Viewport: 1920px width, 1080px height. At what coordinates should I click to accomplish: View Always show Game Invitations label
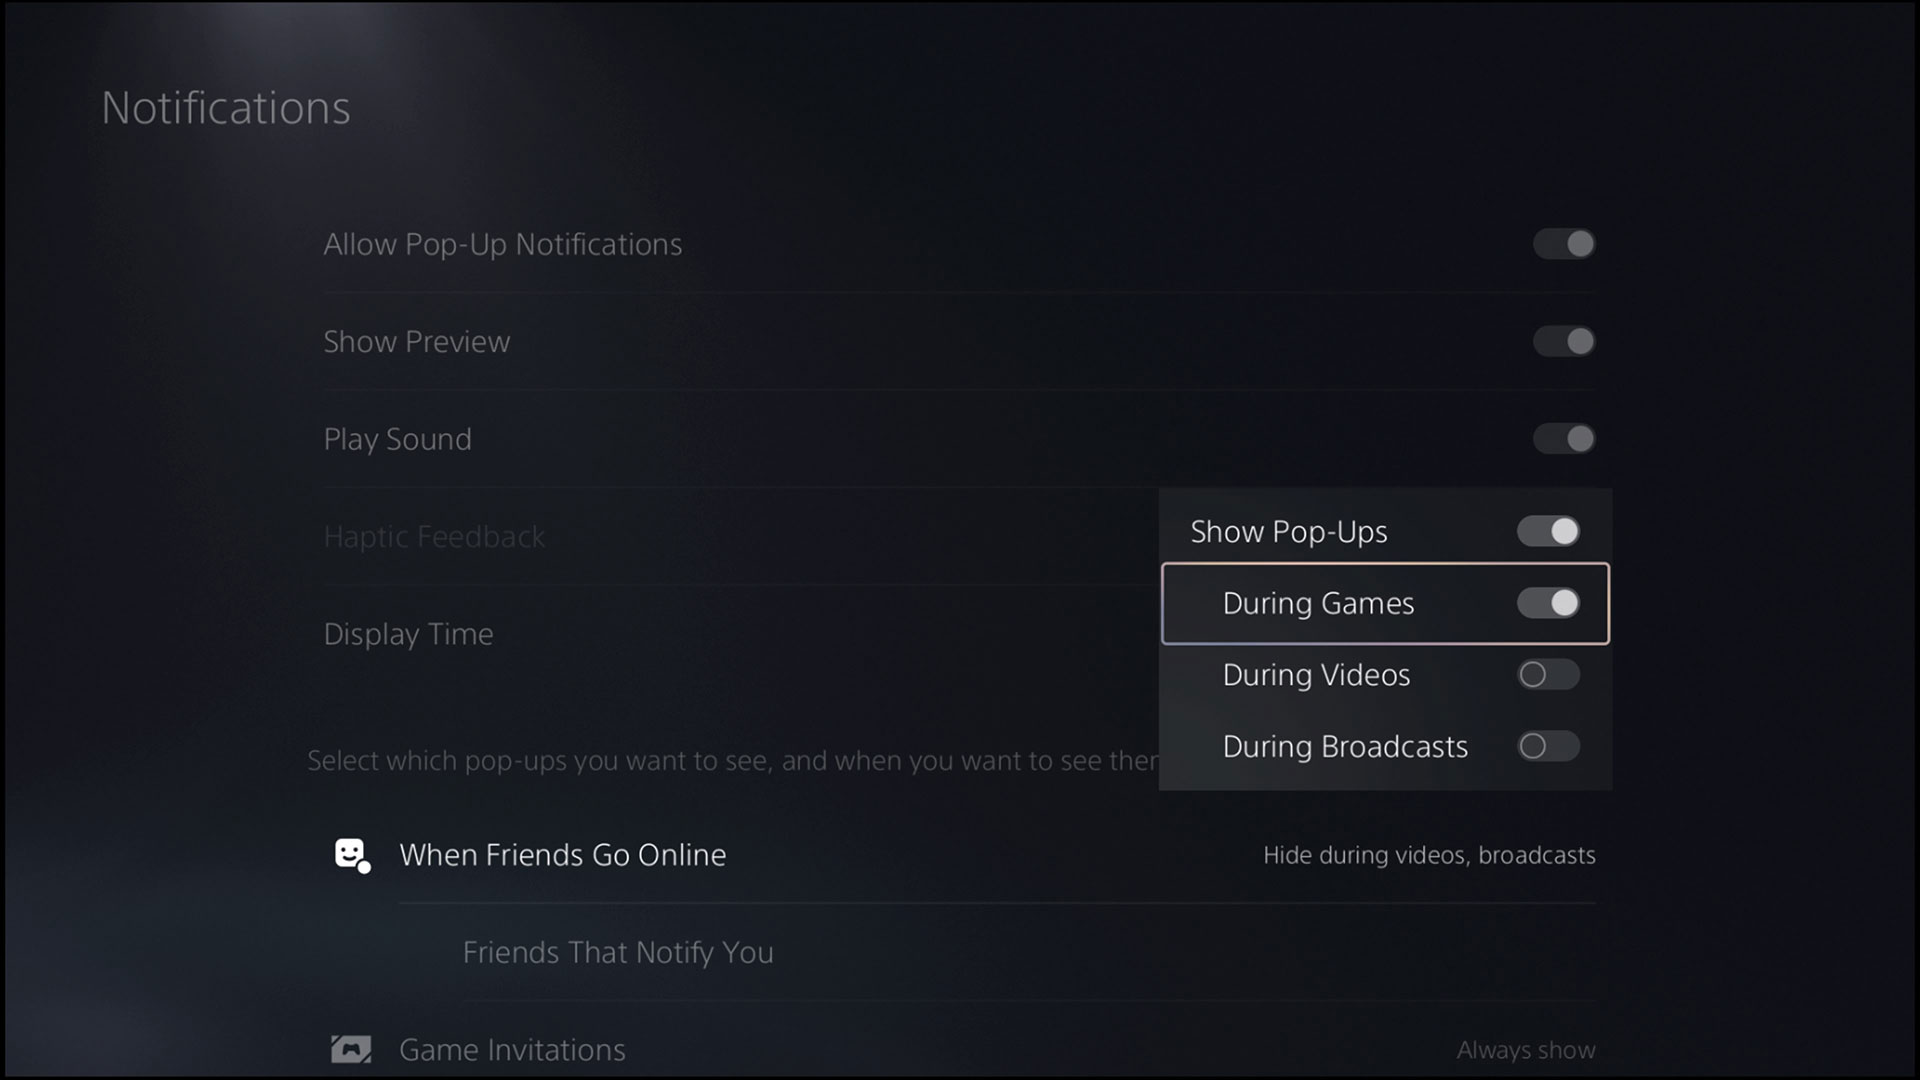point(1524,1048)
